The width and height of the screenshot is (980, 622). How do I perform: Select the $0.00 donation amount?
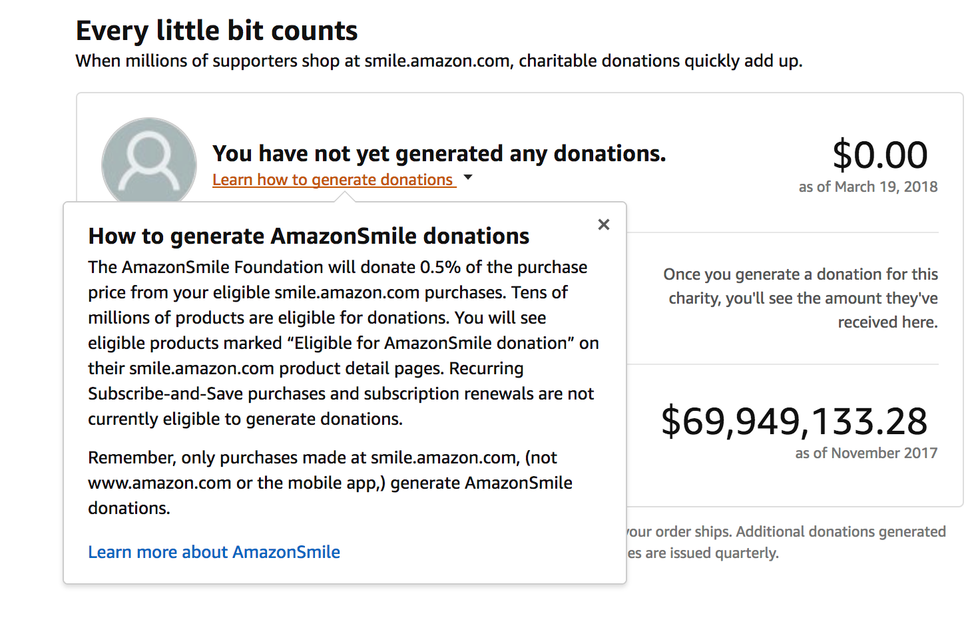(x=880, y=155)
